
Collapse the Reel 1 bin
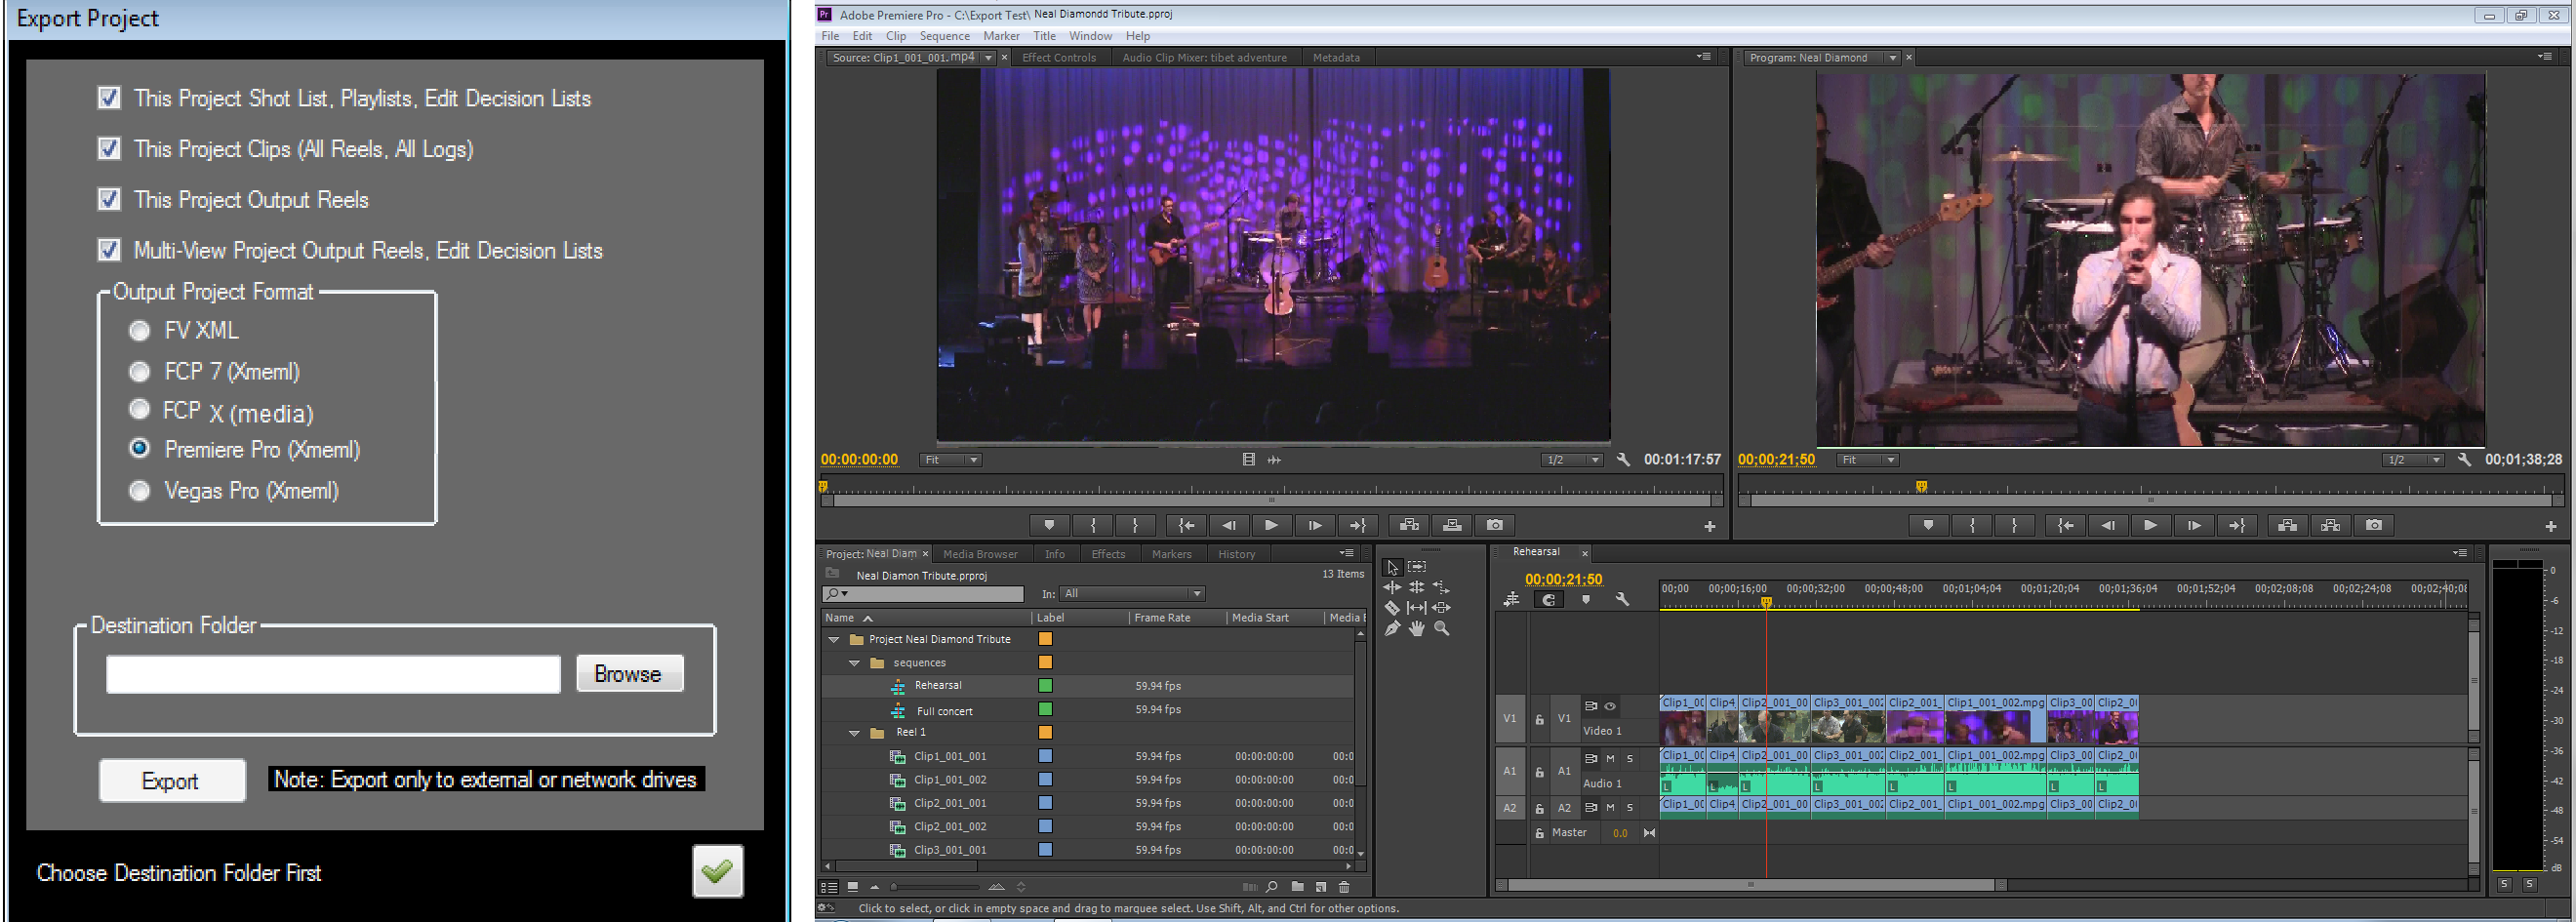point(854,733)
